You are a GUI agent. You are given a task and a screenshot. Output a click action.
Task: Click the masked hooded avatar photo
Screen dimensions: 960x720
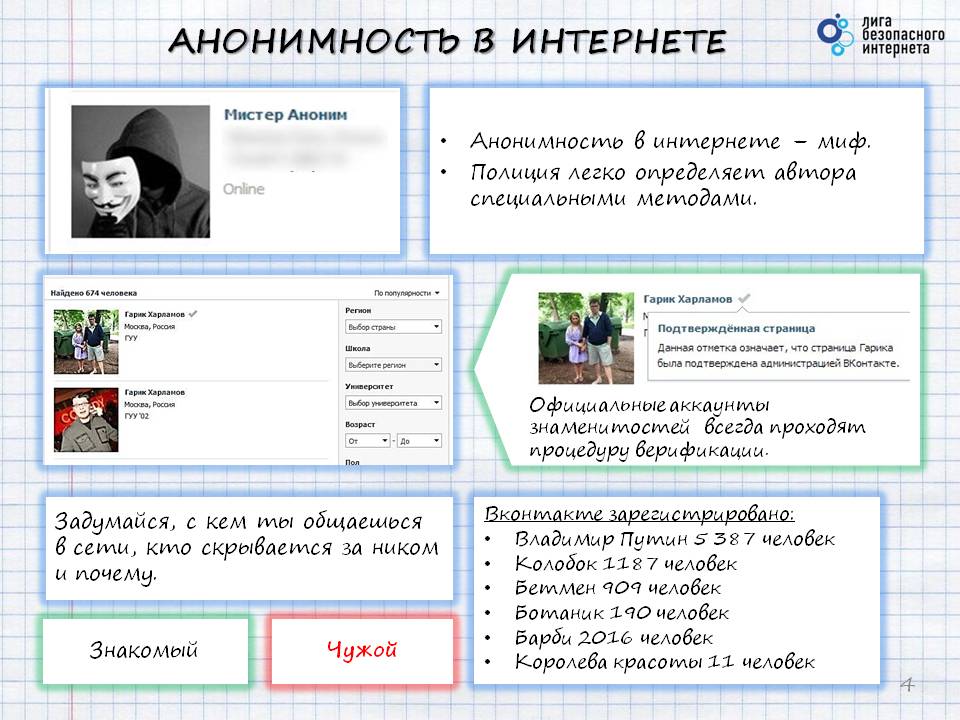[x=140, y=171]
